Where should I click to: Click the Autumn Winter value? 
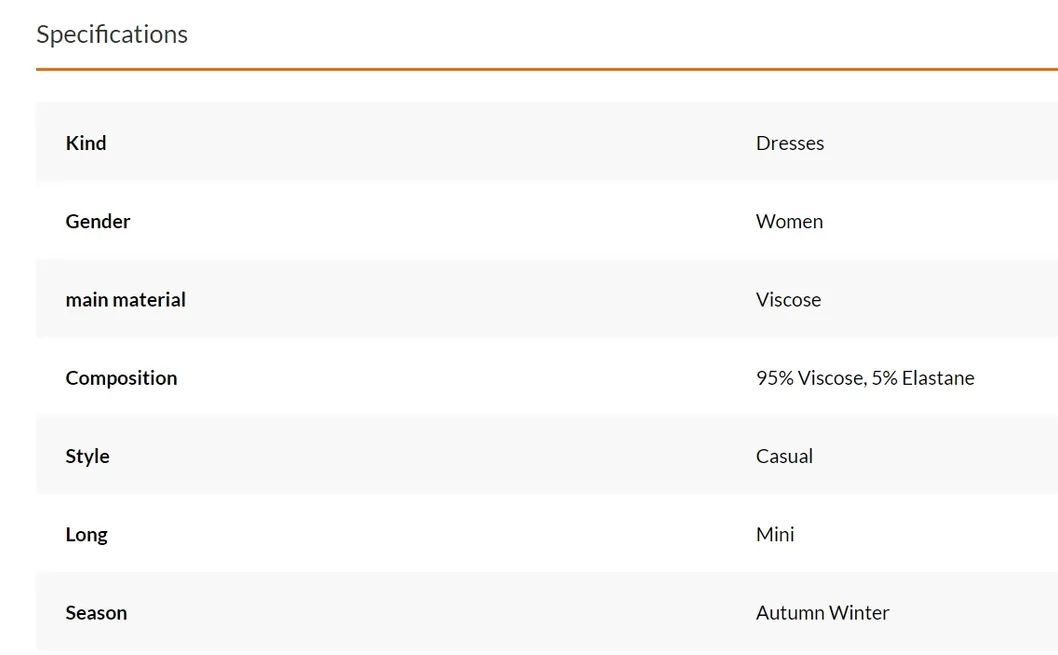(823, 613)
